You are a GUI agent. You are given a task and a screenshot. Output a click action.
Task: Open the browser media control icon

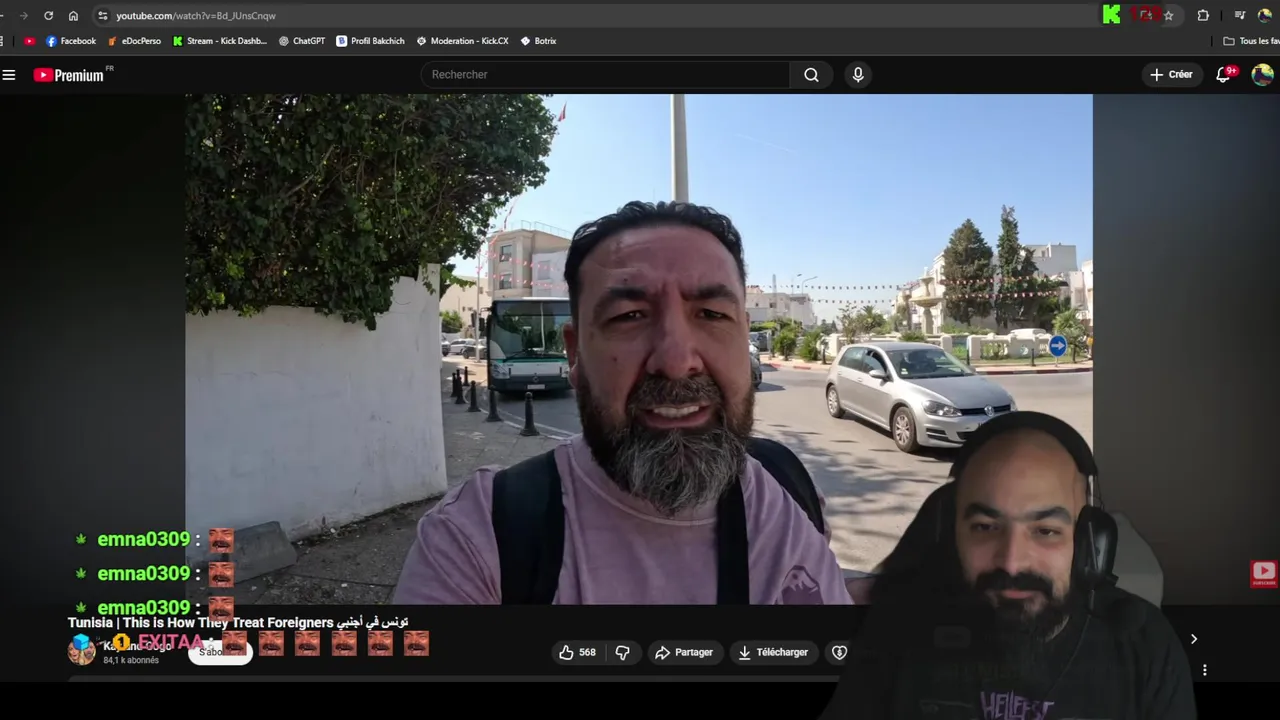[1239, 15]
